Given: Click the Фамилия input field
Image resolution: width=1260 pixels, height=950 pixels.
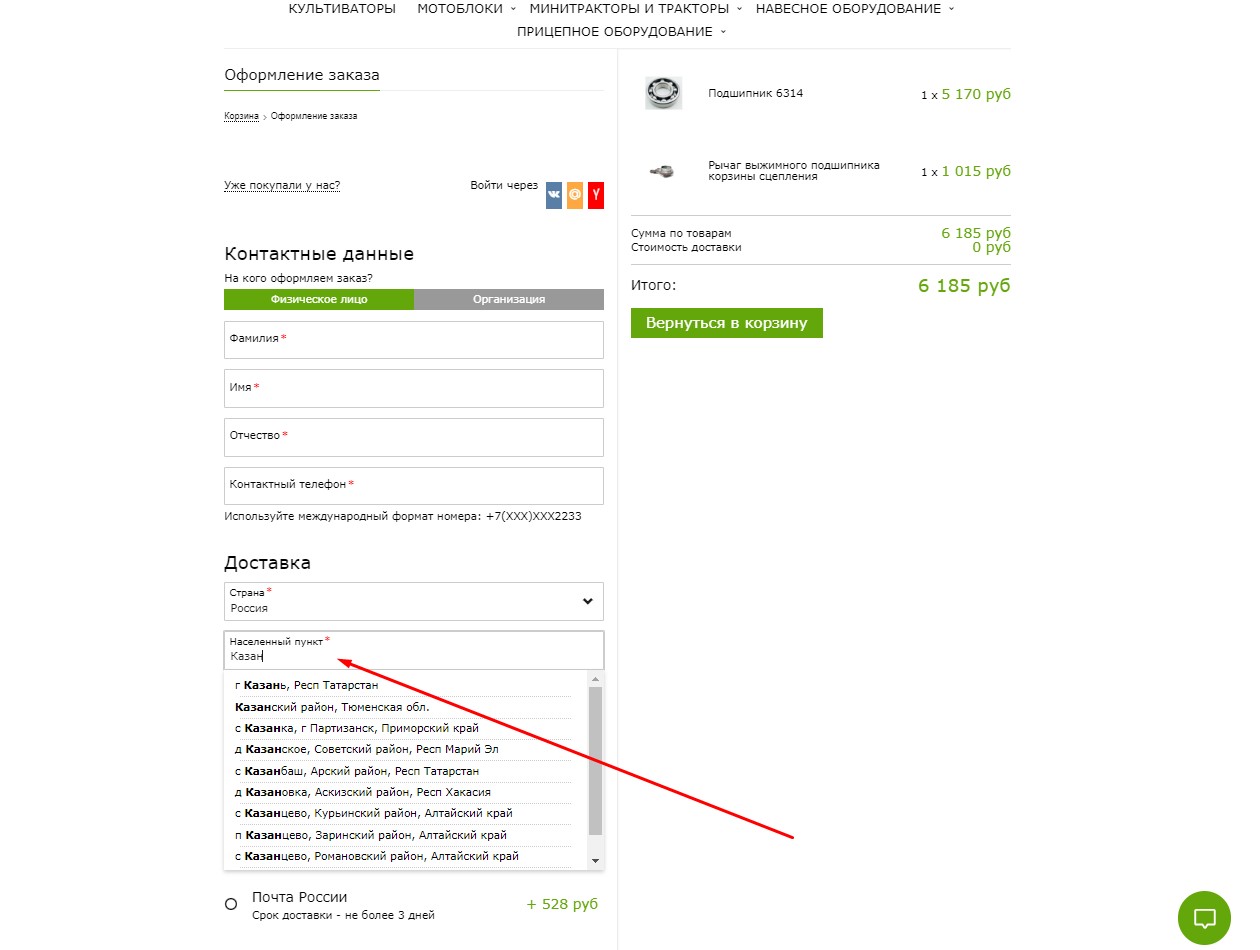Looking at the screenshot, I should click(414, 339).
